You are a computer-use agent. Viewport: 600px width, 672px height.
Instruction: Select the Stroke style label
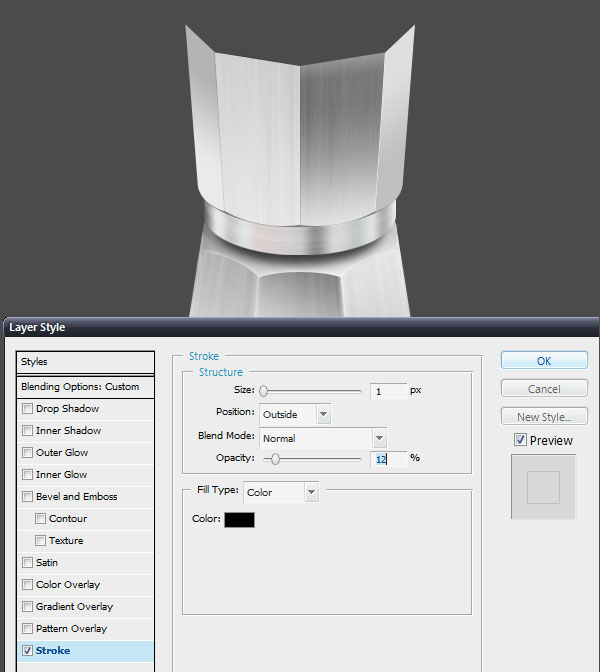[x=53, y=651]
